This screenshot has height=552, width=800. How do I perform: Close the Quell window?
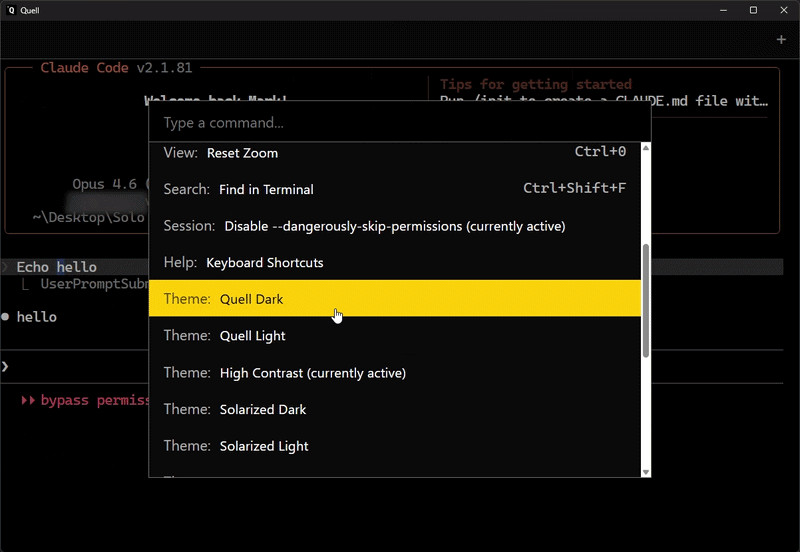(x=784, y=10)
